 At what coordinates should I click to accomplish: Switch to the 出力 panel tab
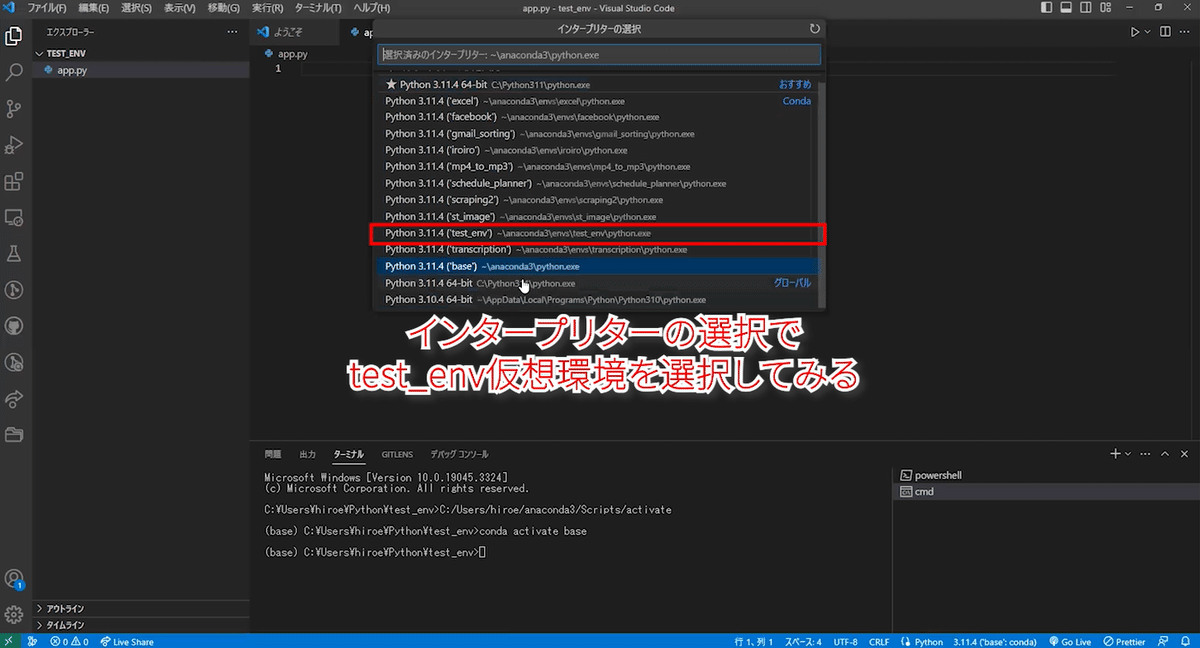[307, 454]
